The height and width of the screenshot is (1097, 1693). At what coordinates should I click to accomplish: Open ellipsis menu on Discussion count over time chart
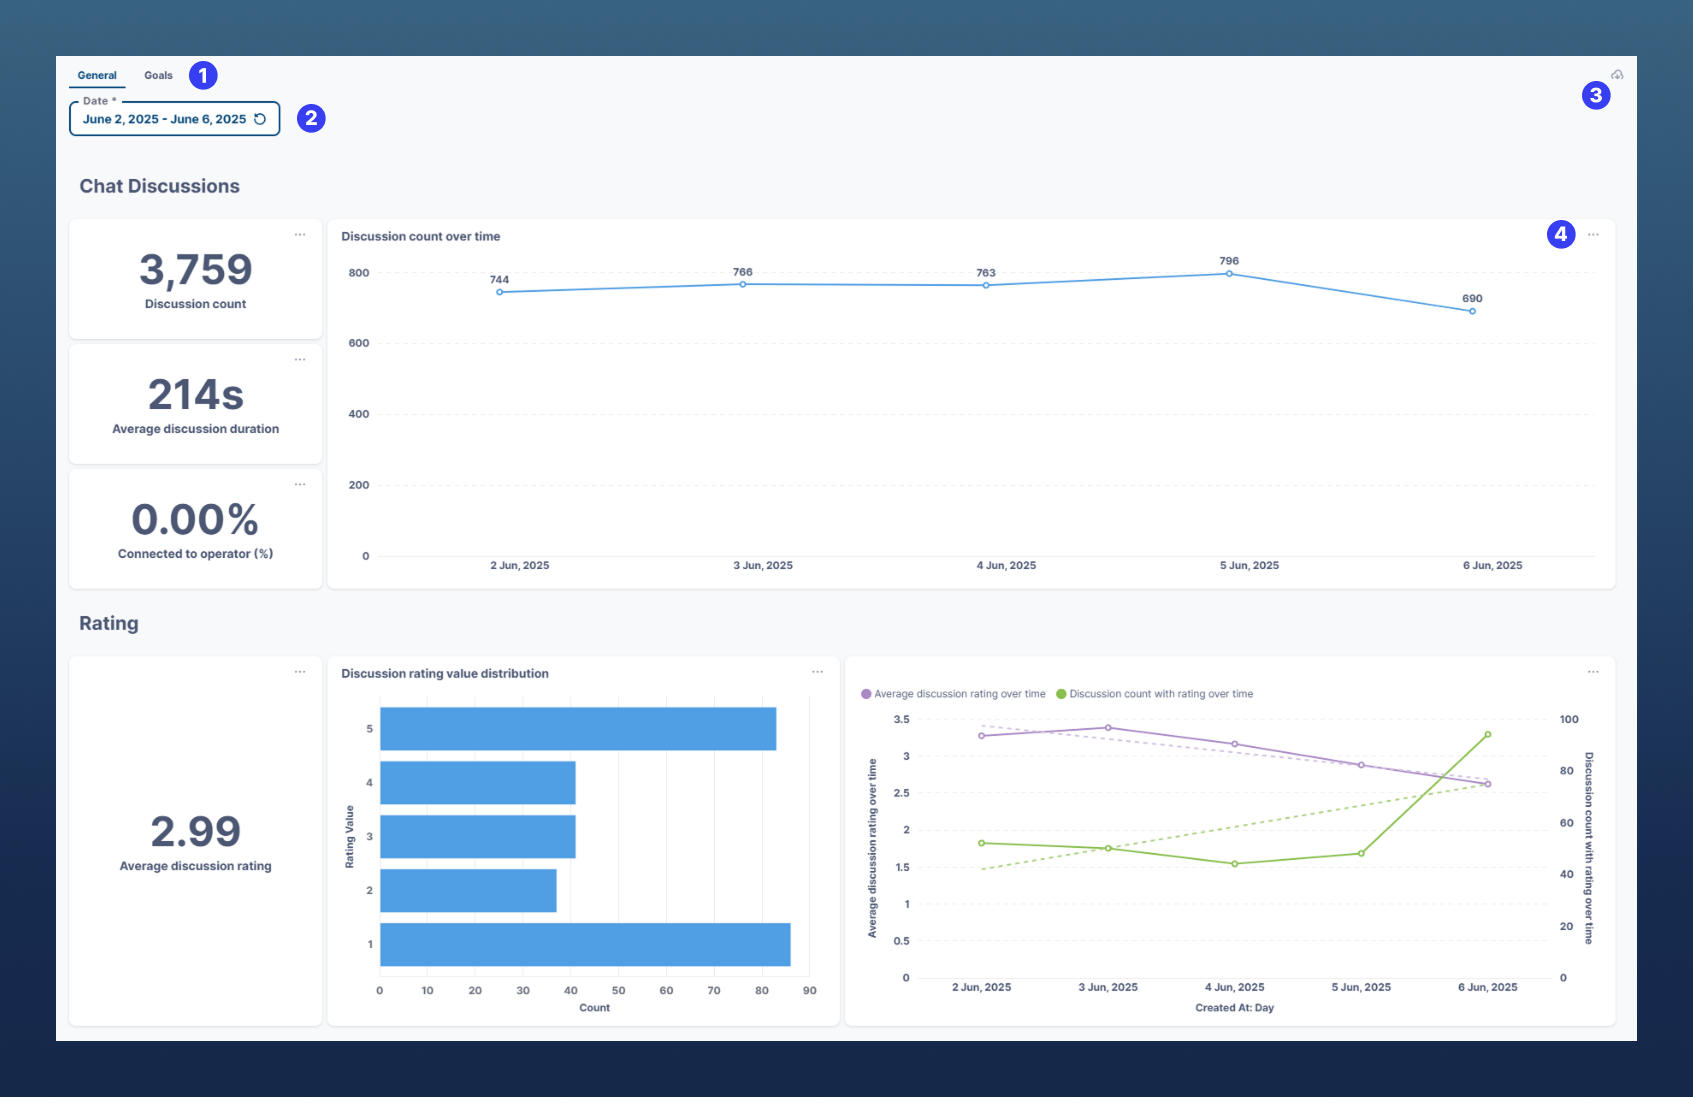point(1594,234)
